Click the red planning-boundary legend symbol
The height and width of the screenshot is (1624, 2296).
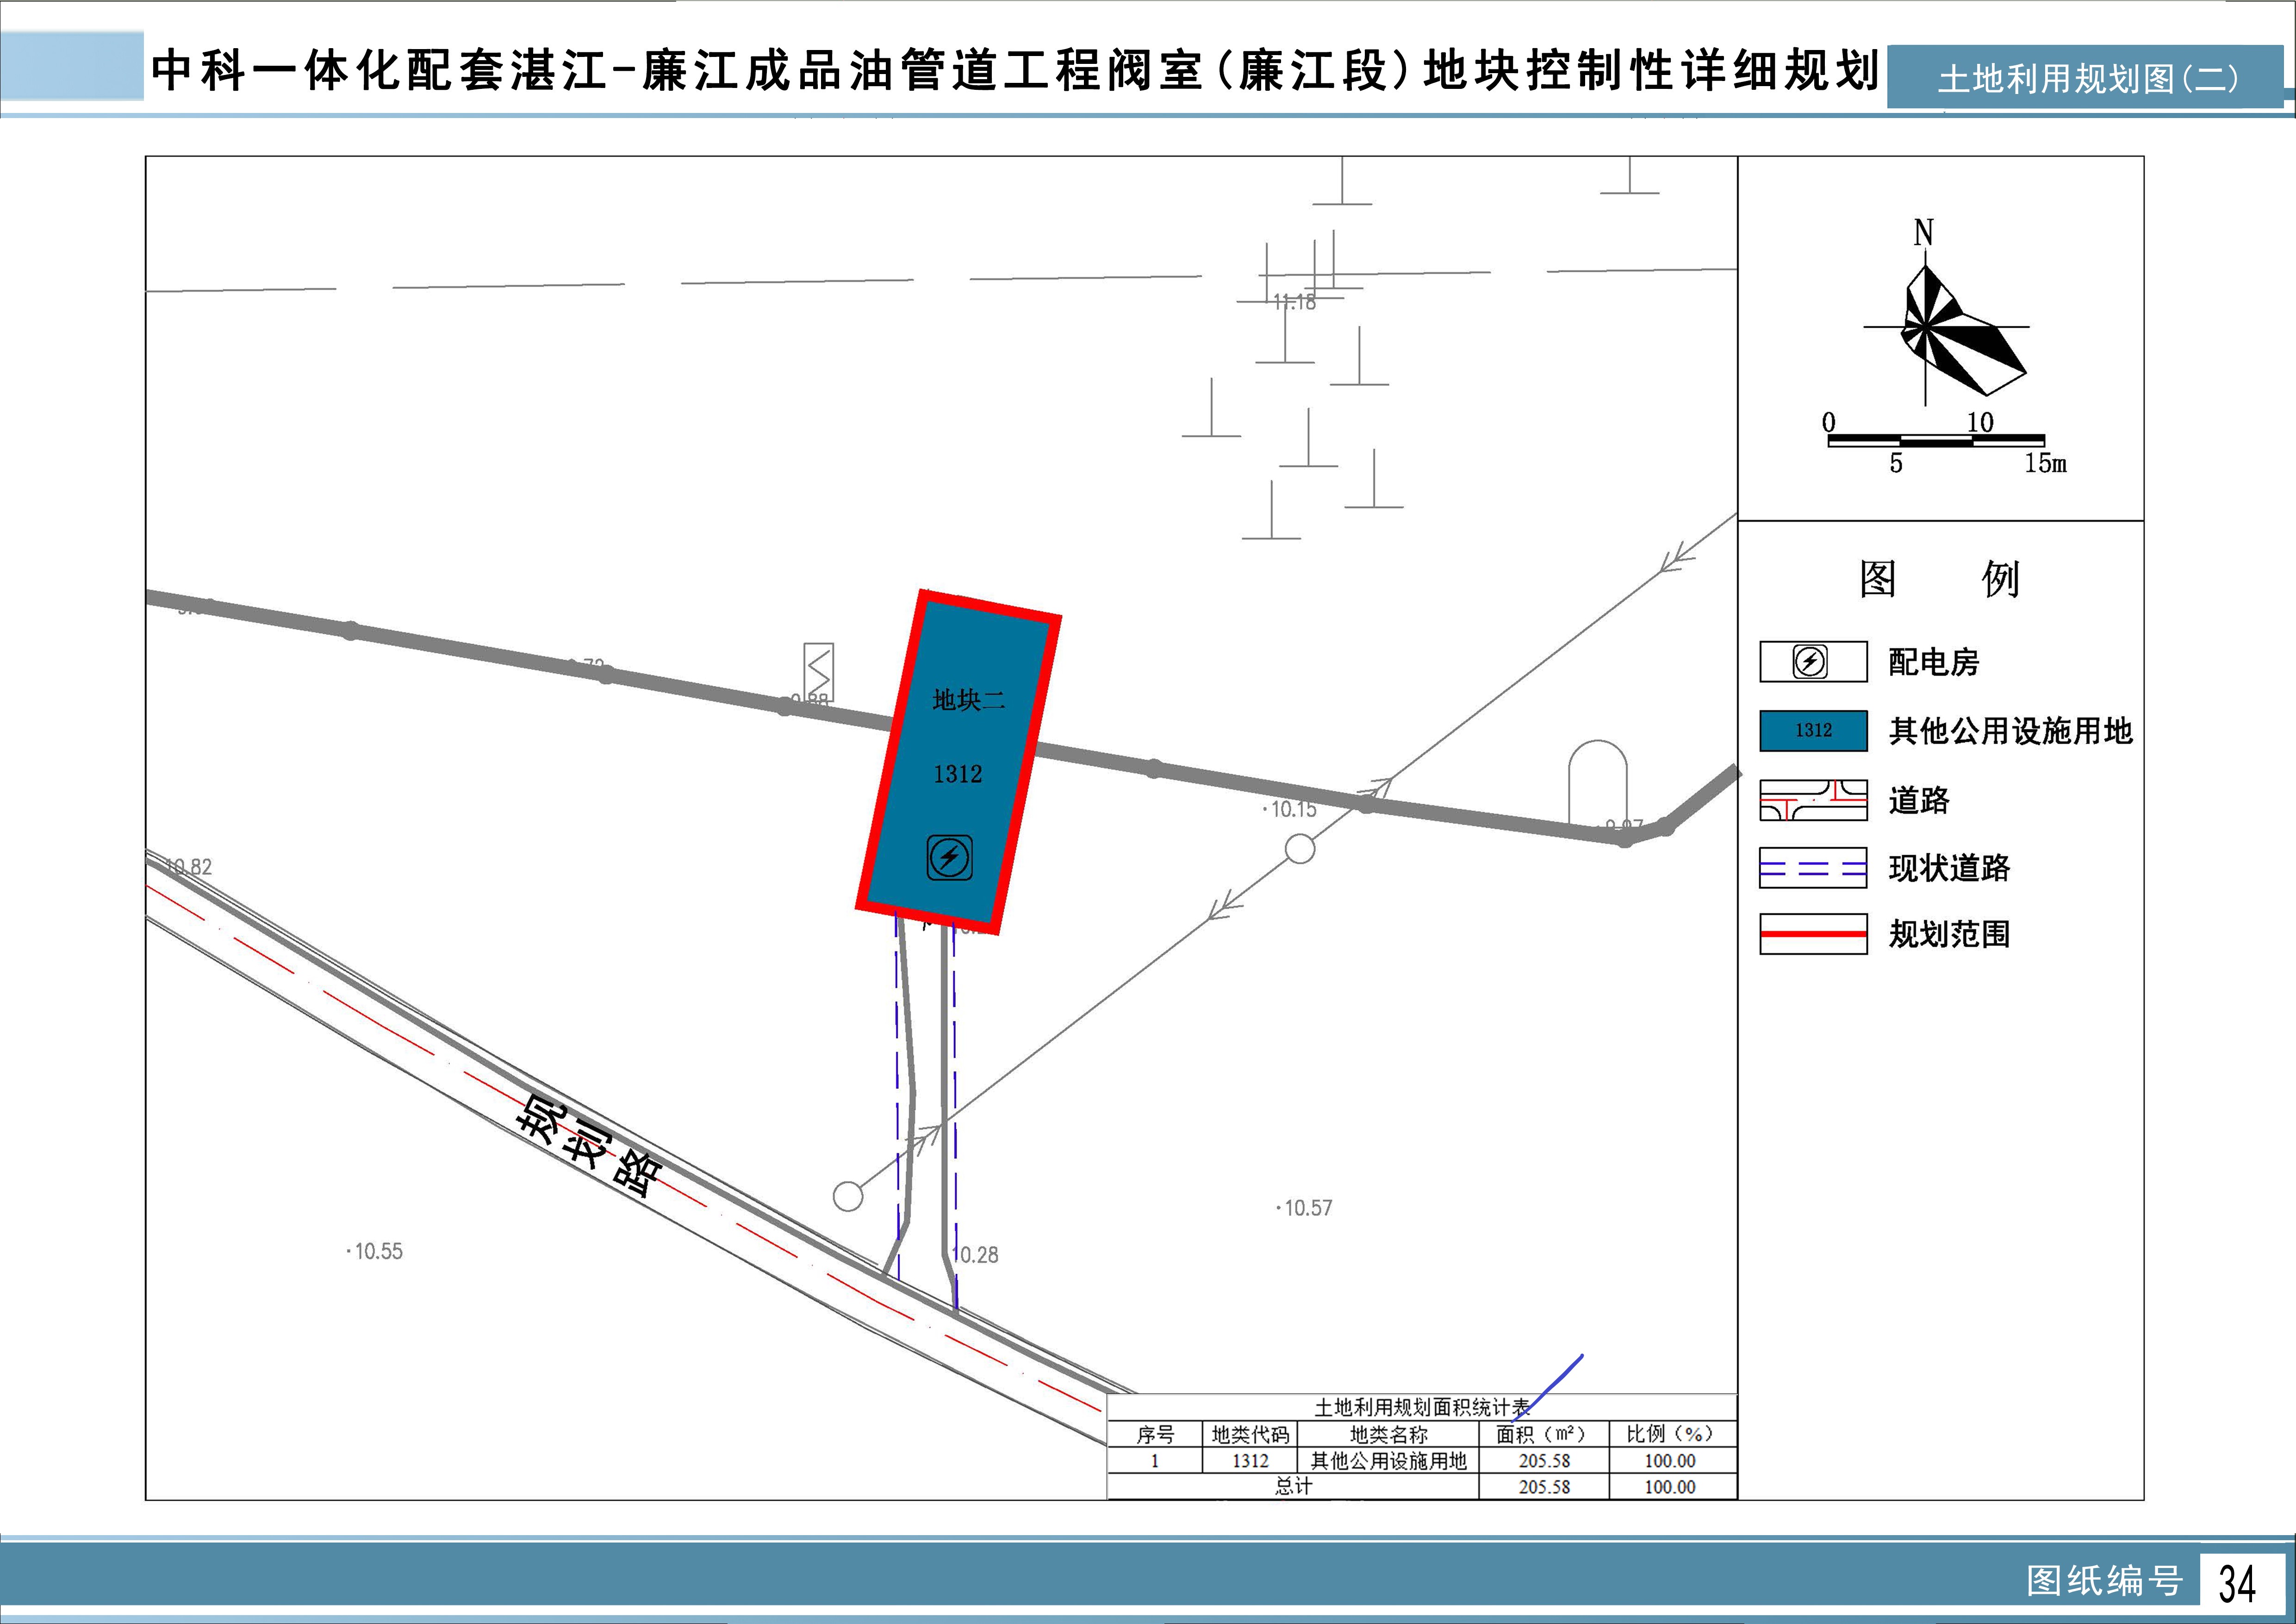[x=1812, y=934]
